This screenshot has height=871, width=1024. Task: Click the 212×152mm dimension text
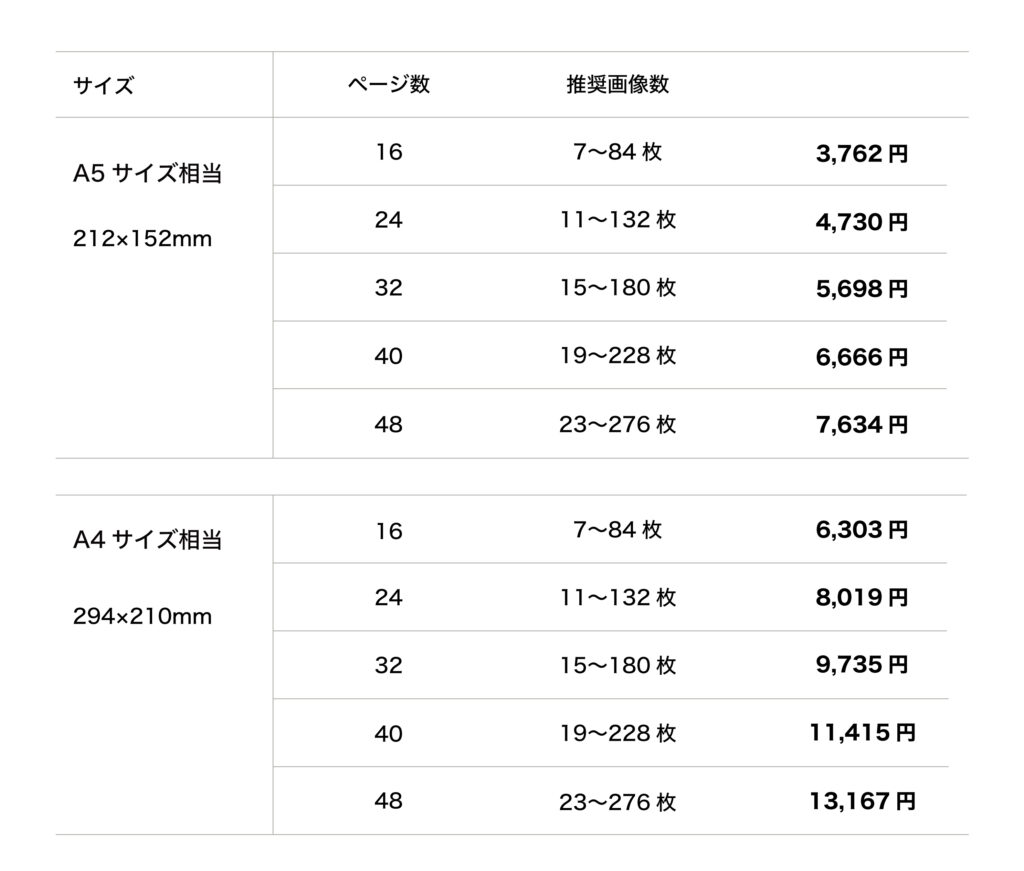click(x=143, y=240)
